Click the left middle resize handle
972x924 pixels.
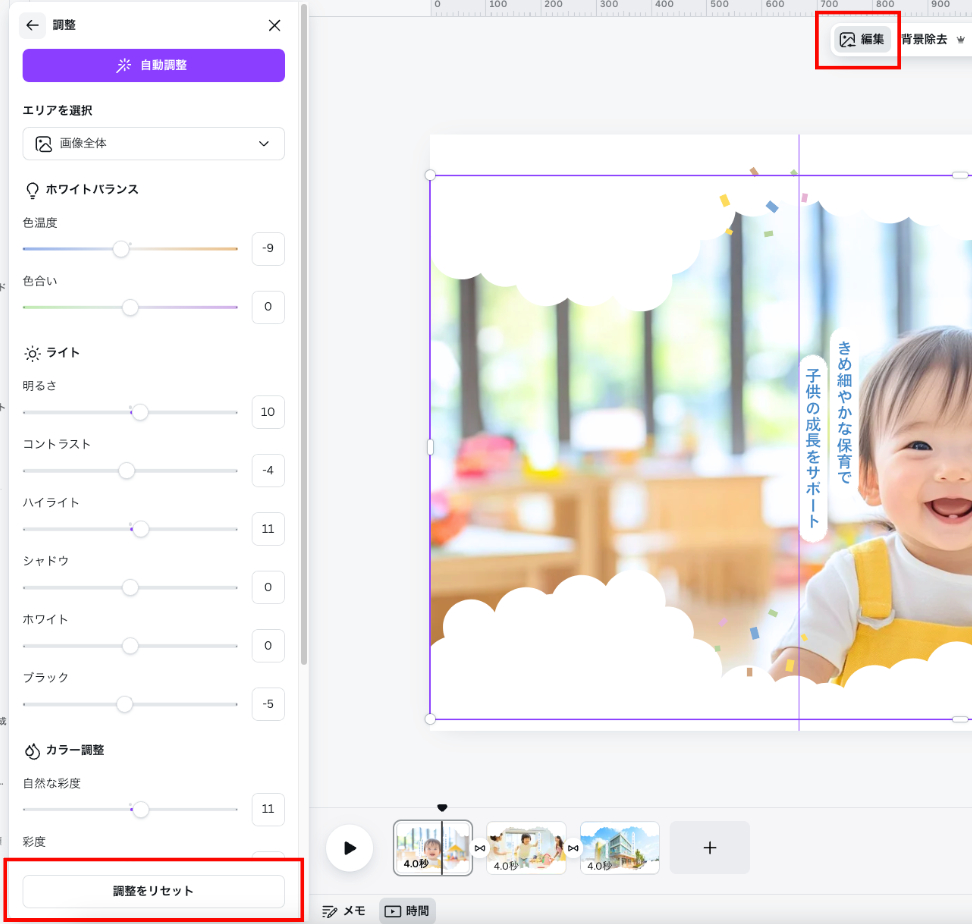click(x=430, y=447)
